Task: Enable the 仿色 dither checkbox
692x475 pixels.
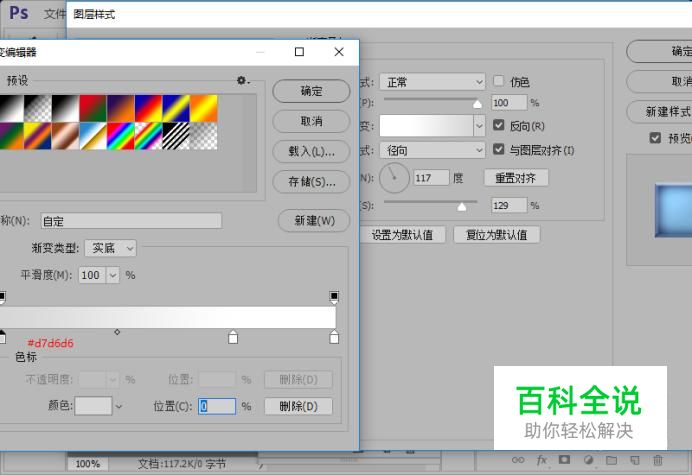Action: point(500,81)
